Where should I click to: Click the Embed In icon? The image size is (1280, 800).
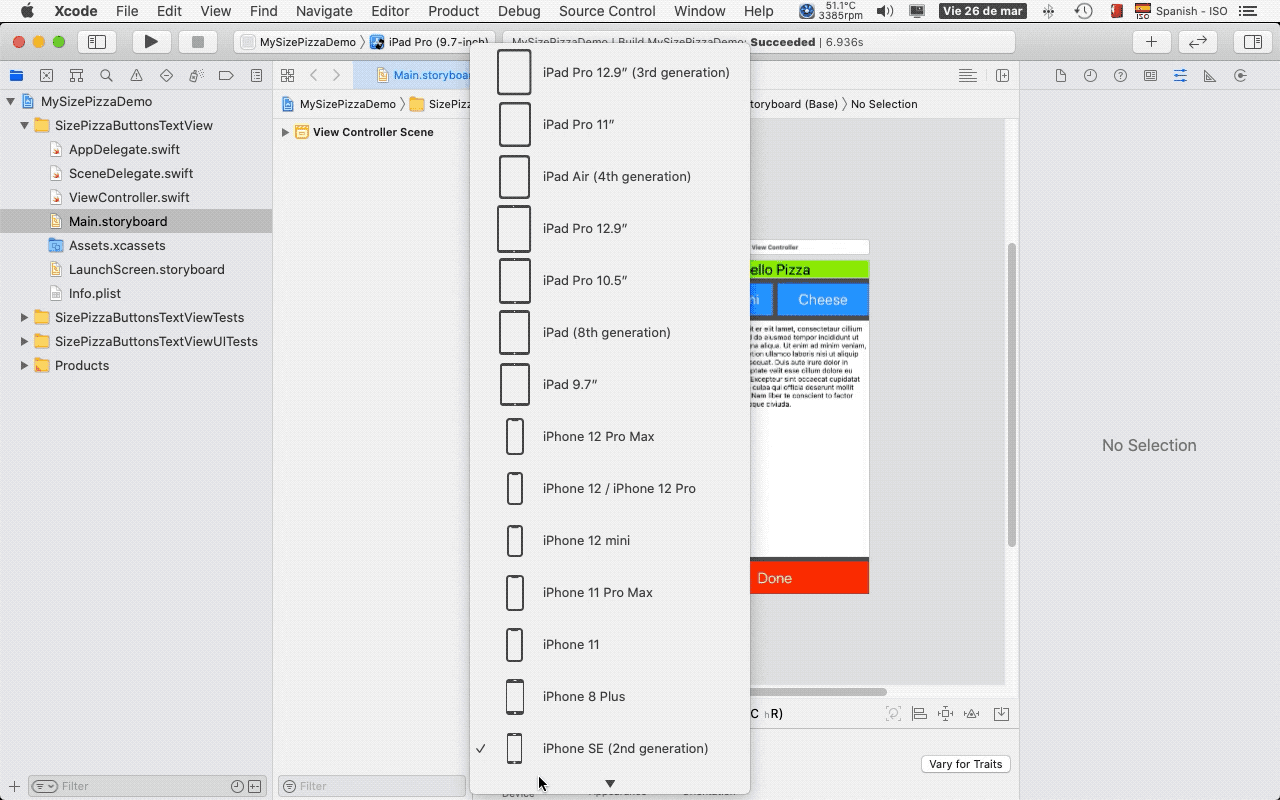[x=1001, y=714]
